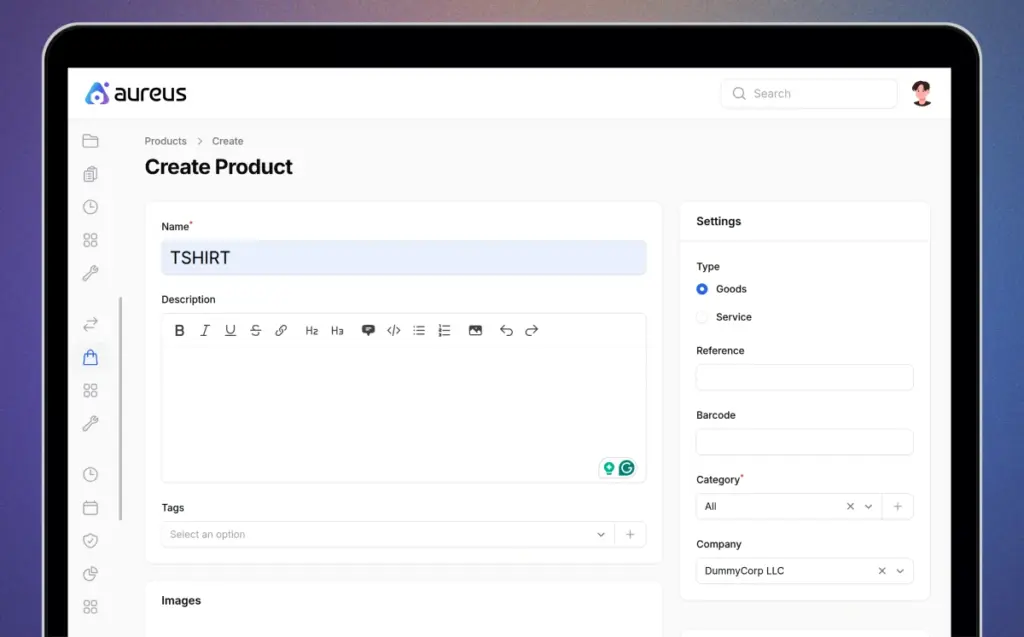The width and height of the screenshot is (1024, 637).
Task: Apply strikethrough formatting in description toolbar
Action: click(x=255, y=331)
